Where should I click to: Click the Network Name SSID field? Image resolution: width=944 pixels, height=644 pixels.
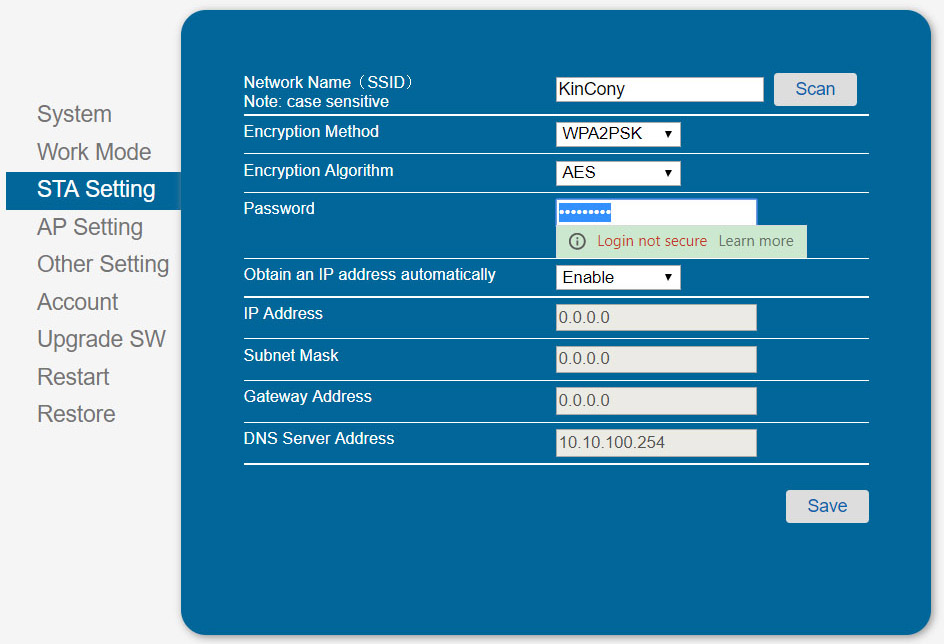click(x=659, y=89)
